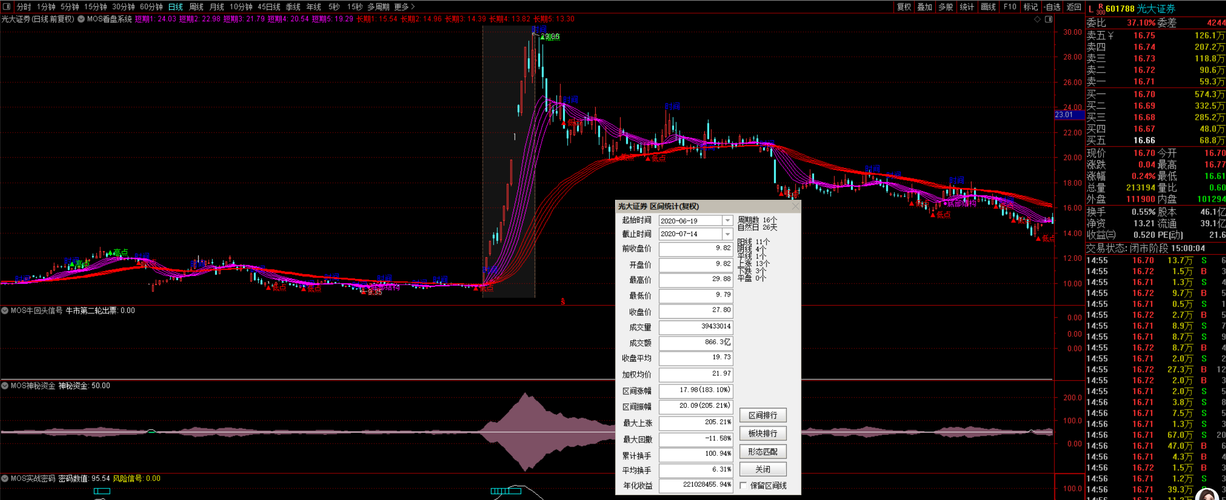Open the 多周期 multi-period view
Screen dimensions: 1226x500
tap(378, 6)
